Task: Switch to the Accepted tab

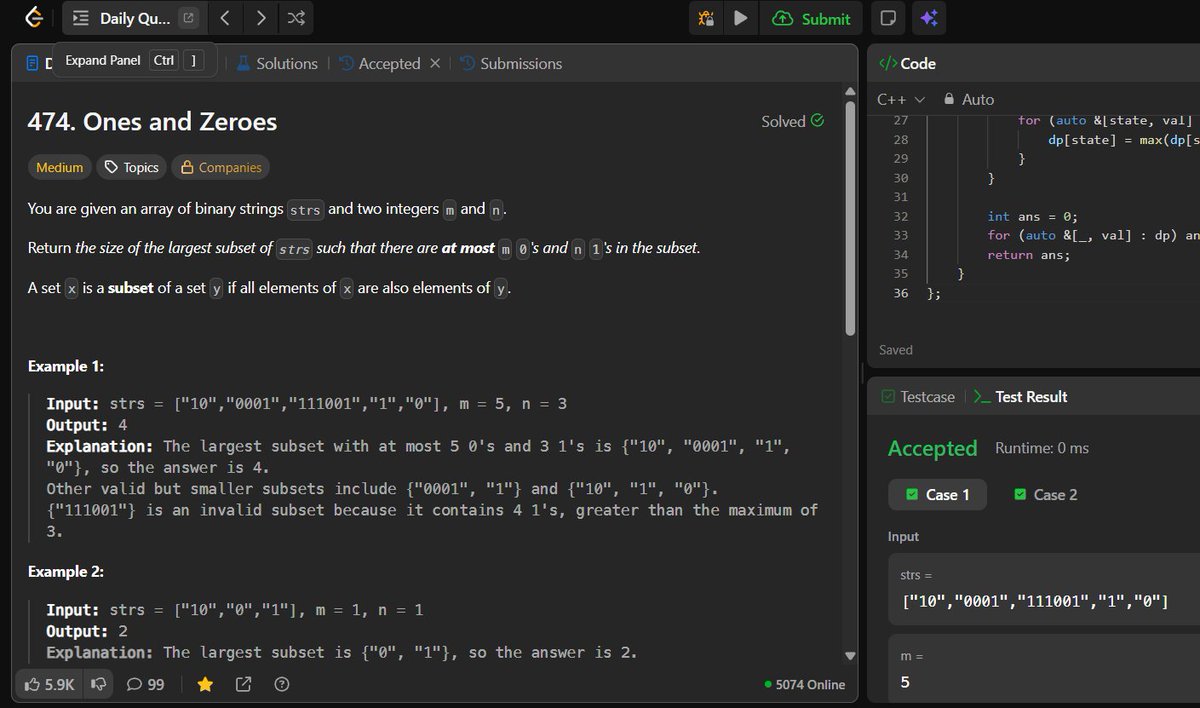Action: click(379, 63)
